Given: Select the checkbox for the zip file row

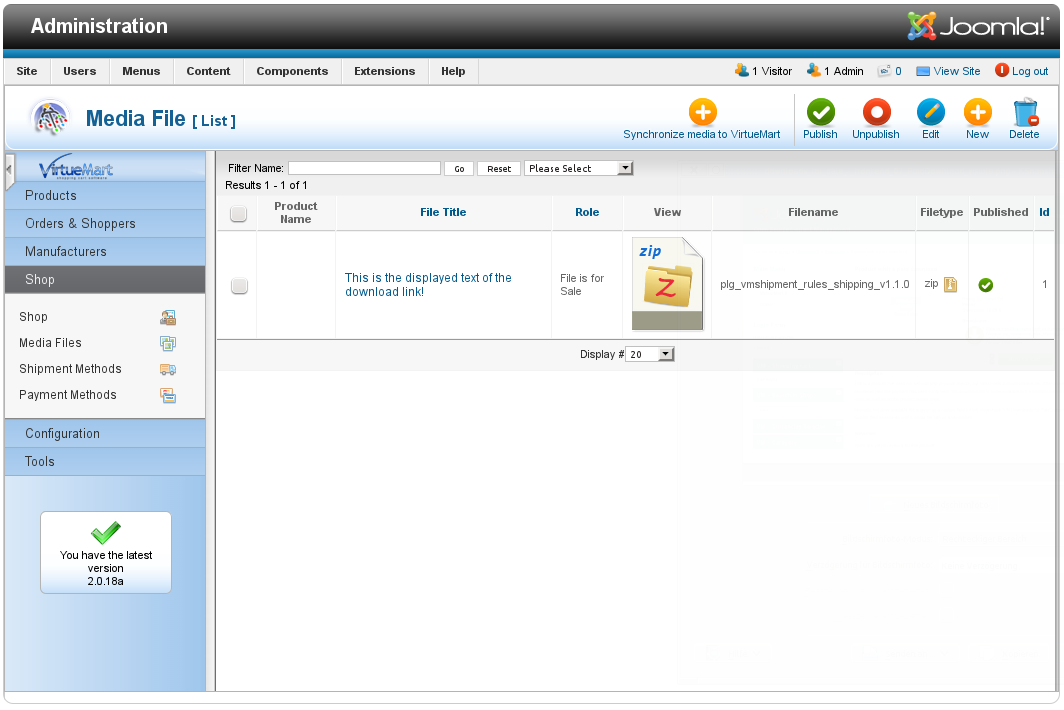Looking at the screenshot, I should click(239, 286).
